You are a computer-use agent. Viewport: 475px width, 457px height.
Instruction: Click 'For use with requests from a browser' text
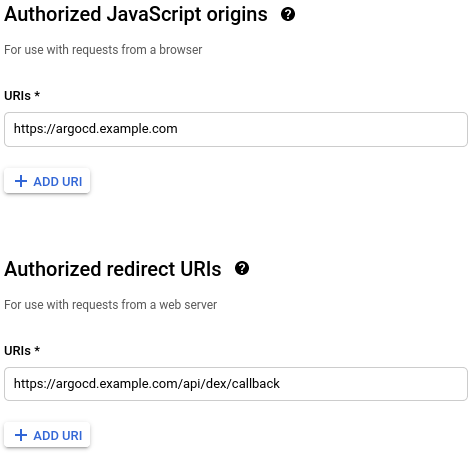(103, 50)
